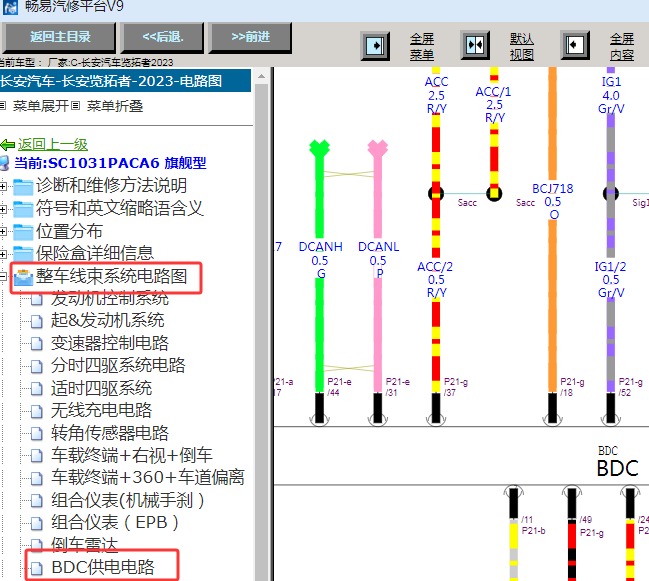This screenshot has height=581, width=649.
Task: Open the BDC供电电路 diagram
Action: coord(103,567)
